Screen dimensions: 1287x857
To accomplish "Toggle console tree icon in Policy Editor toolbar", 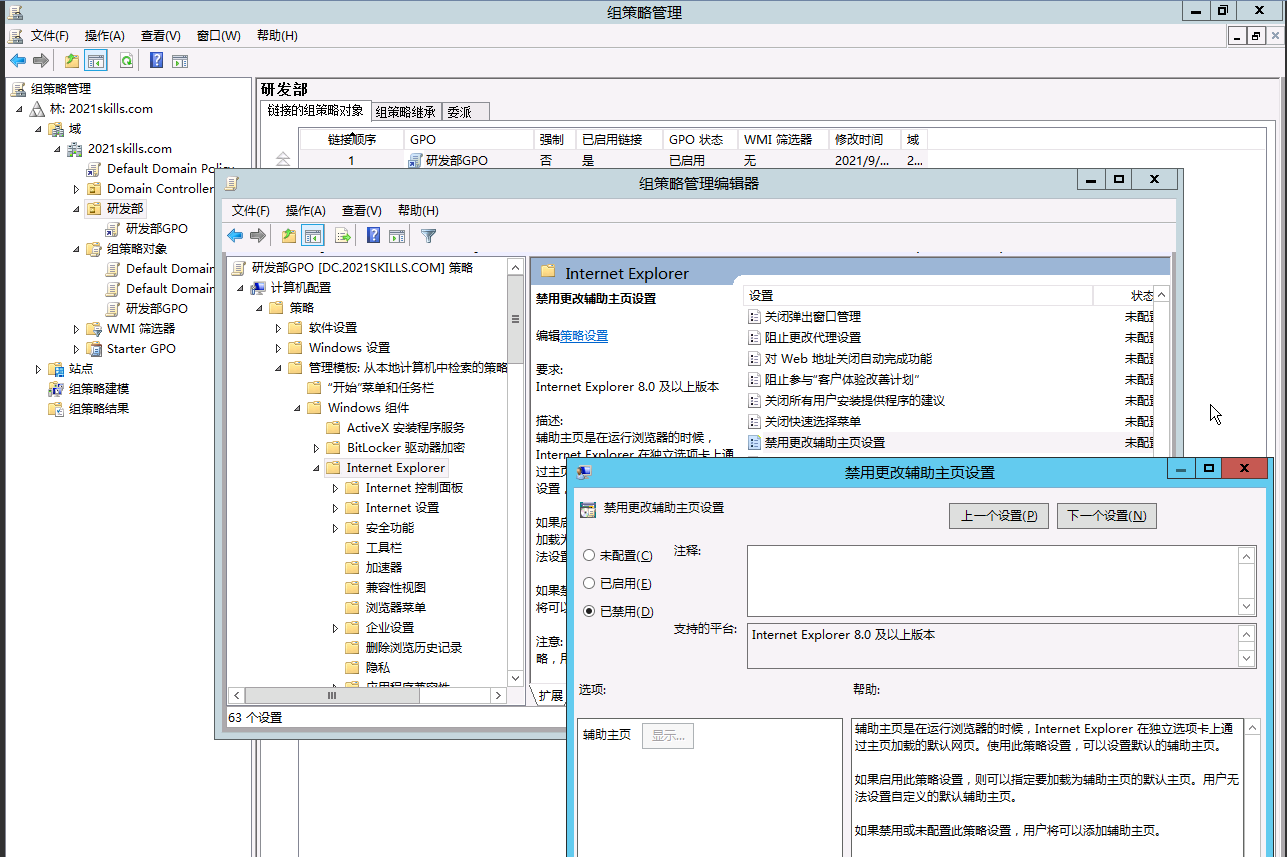I will [313, 236].
